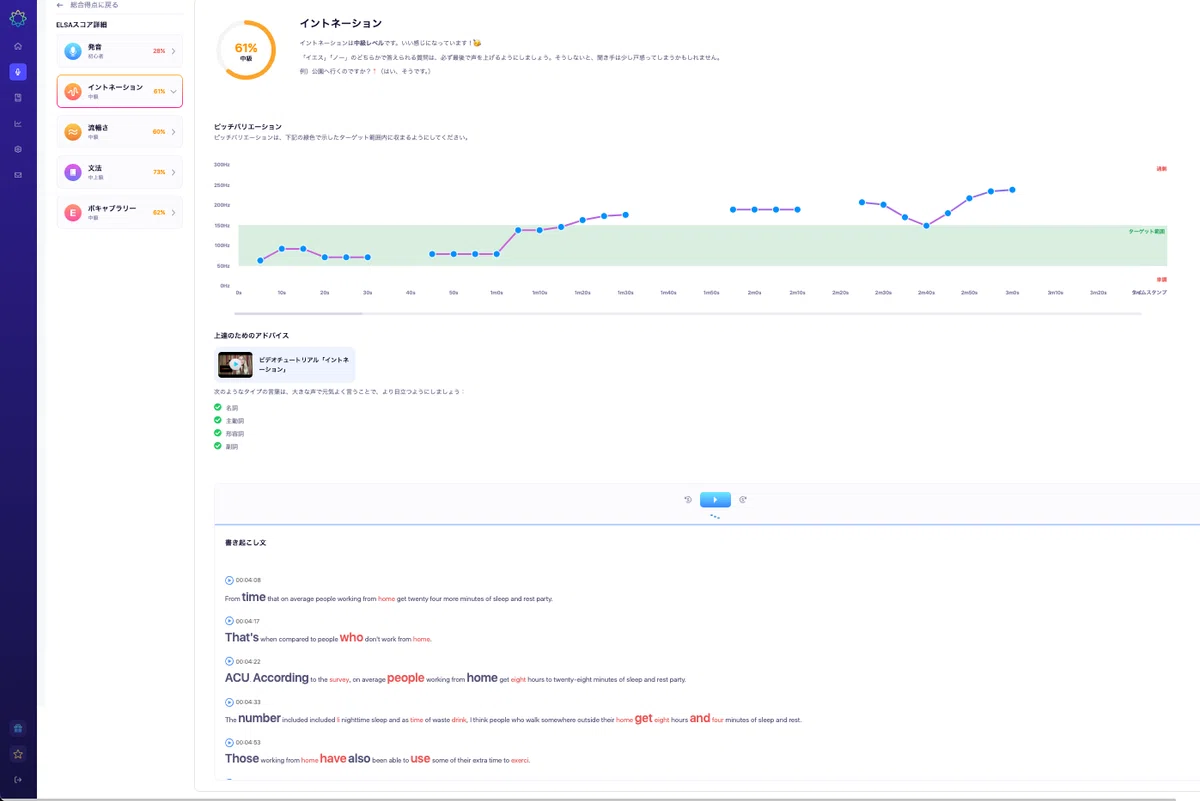Viewport: 1200px width, 801px height.
Task: Click the red word 'survey' in transcript
Action: (339, 680)
